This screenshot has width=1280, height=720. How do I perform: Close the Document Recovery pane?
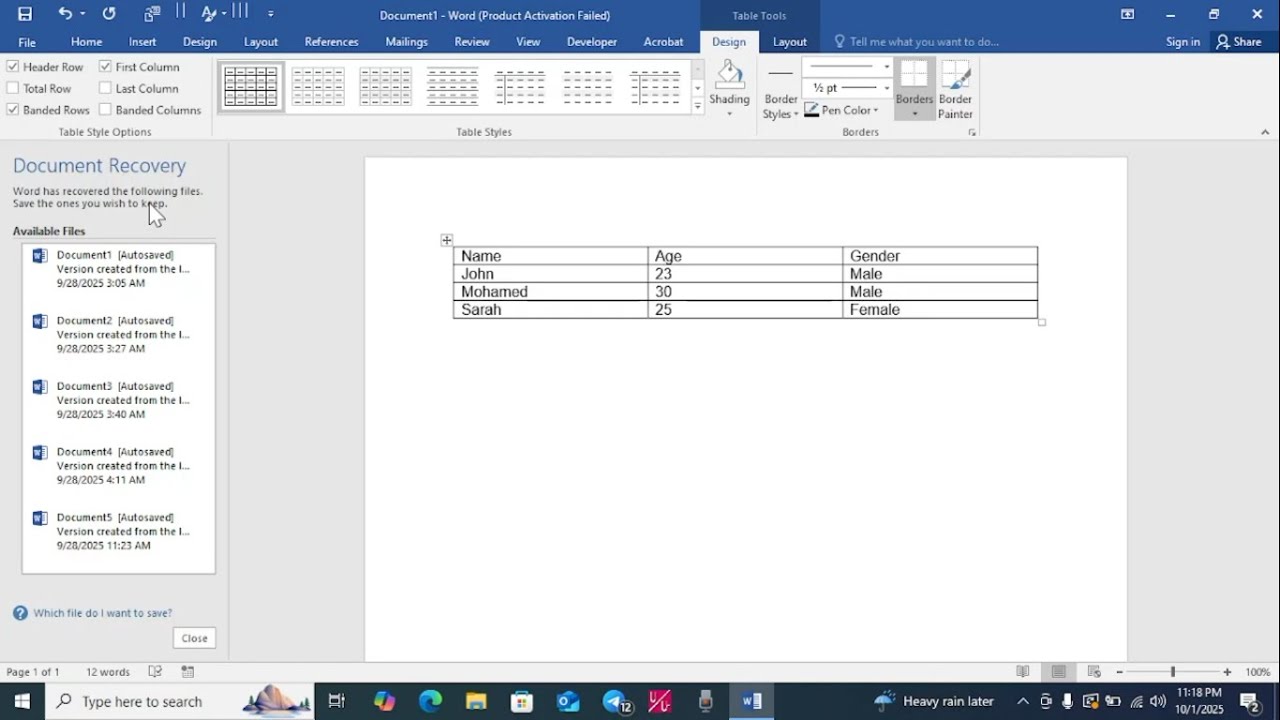[x=194, y=638]
